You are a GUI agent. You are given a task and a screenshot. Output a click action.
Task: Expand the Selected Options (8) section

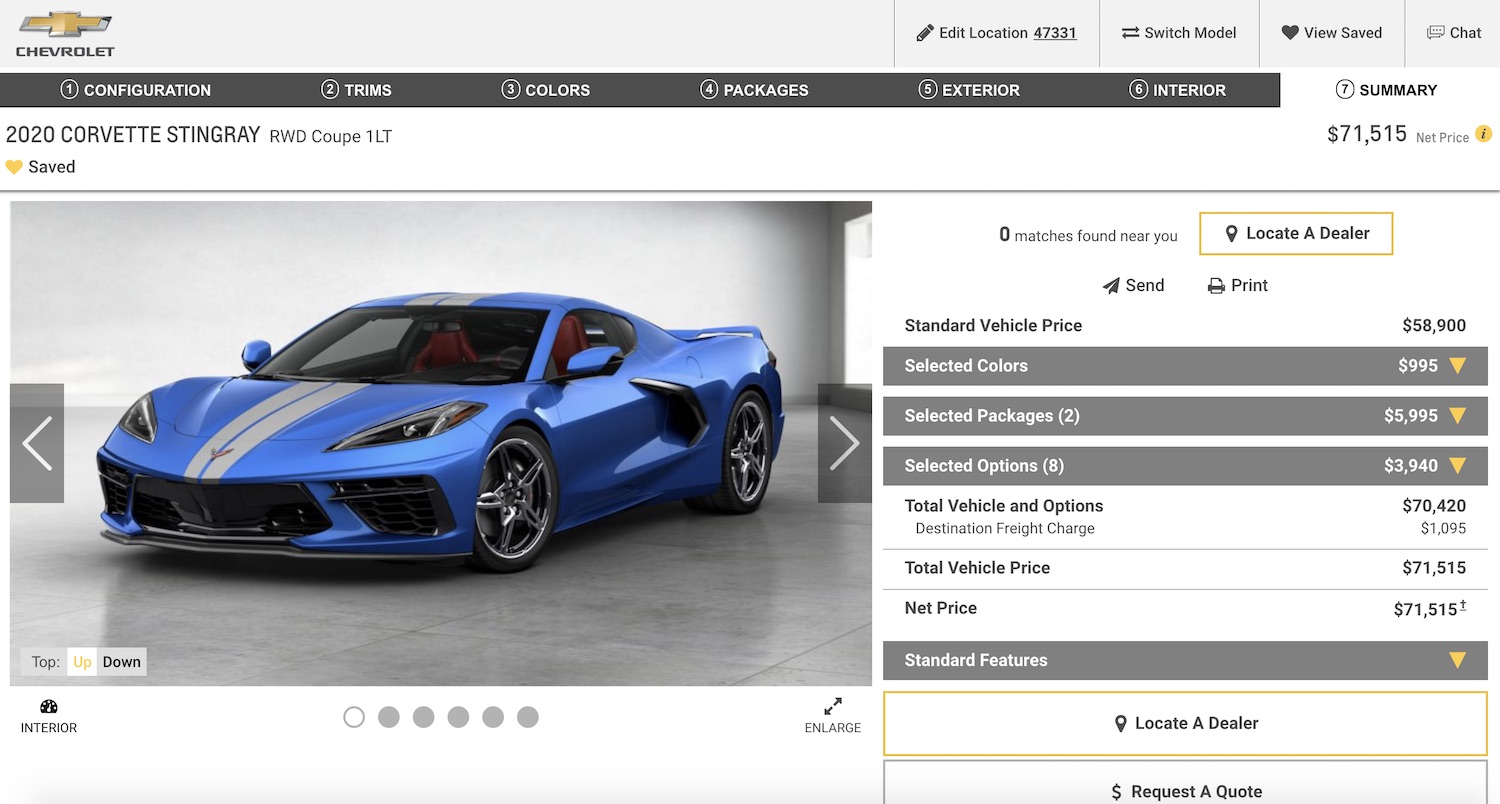(x=1185, y=466)
